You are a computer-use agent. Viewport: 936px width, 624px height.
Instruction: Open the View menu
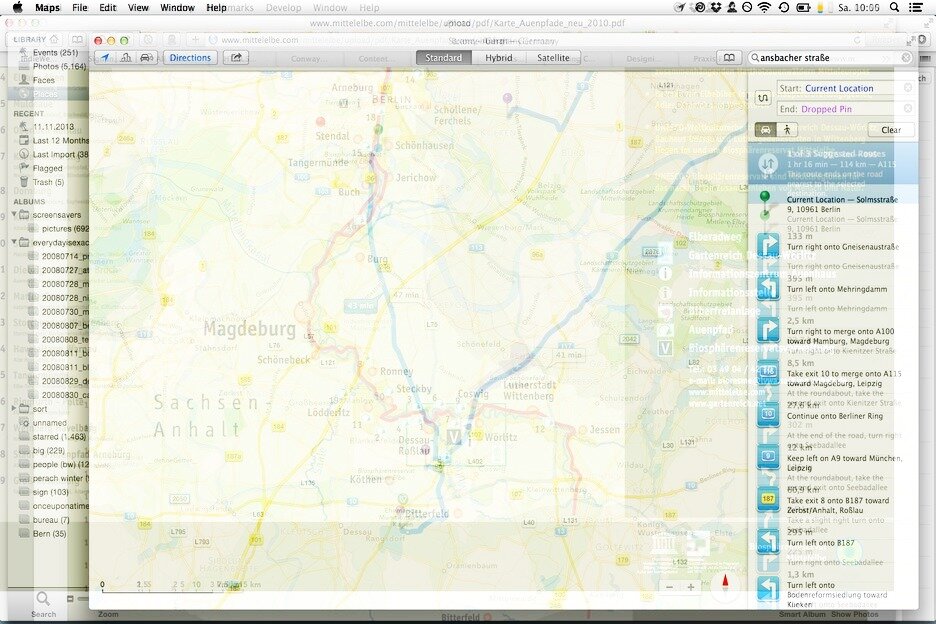[x=138, y=7]
